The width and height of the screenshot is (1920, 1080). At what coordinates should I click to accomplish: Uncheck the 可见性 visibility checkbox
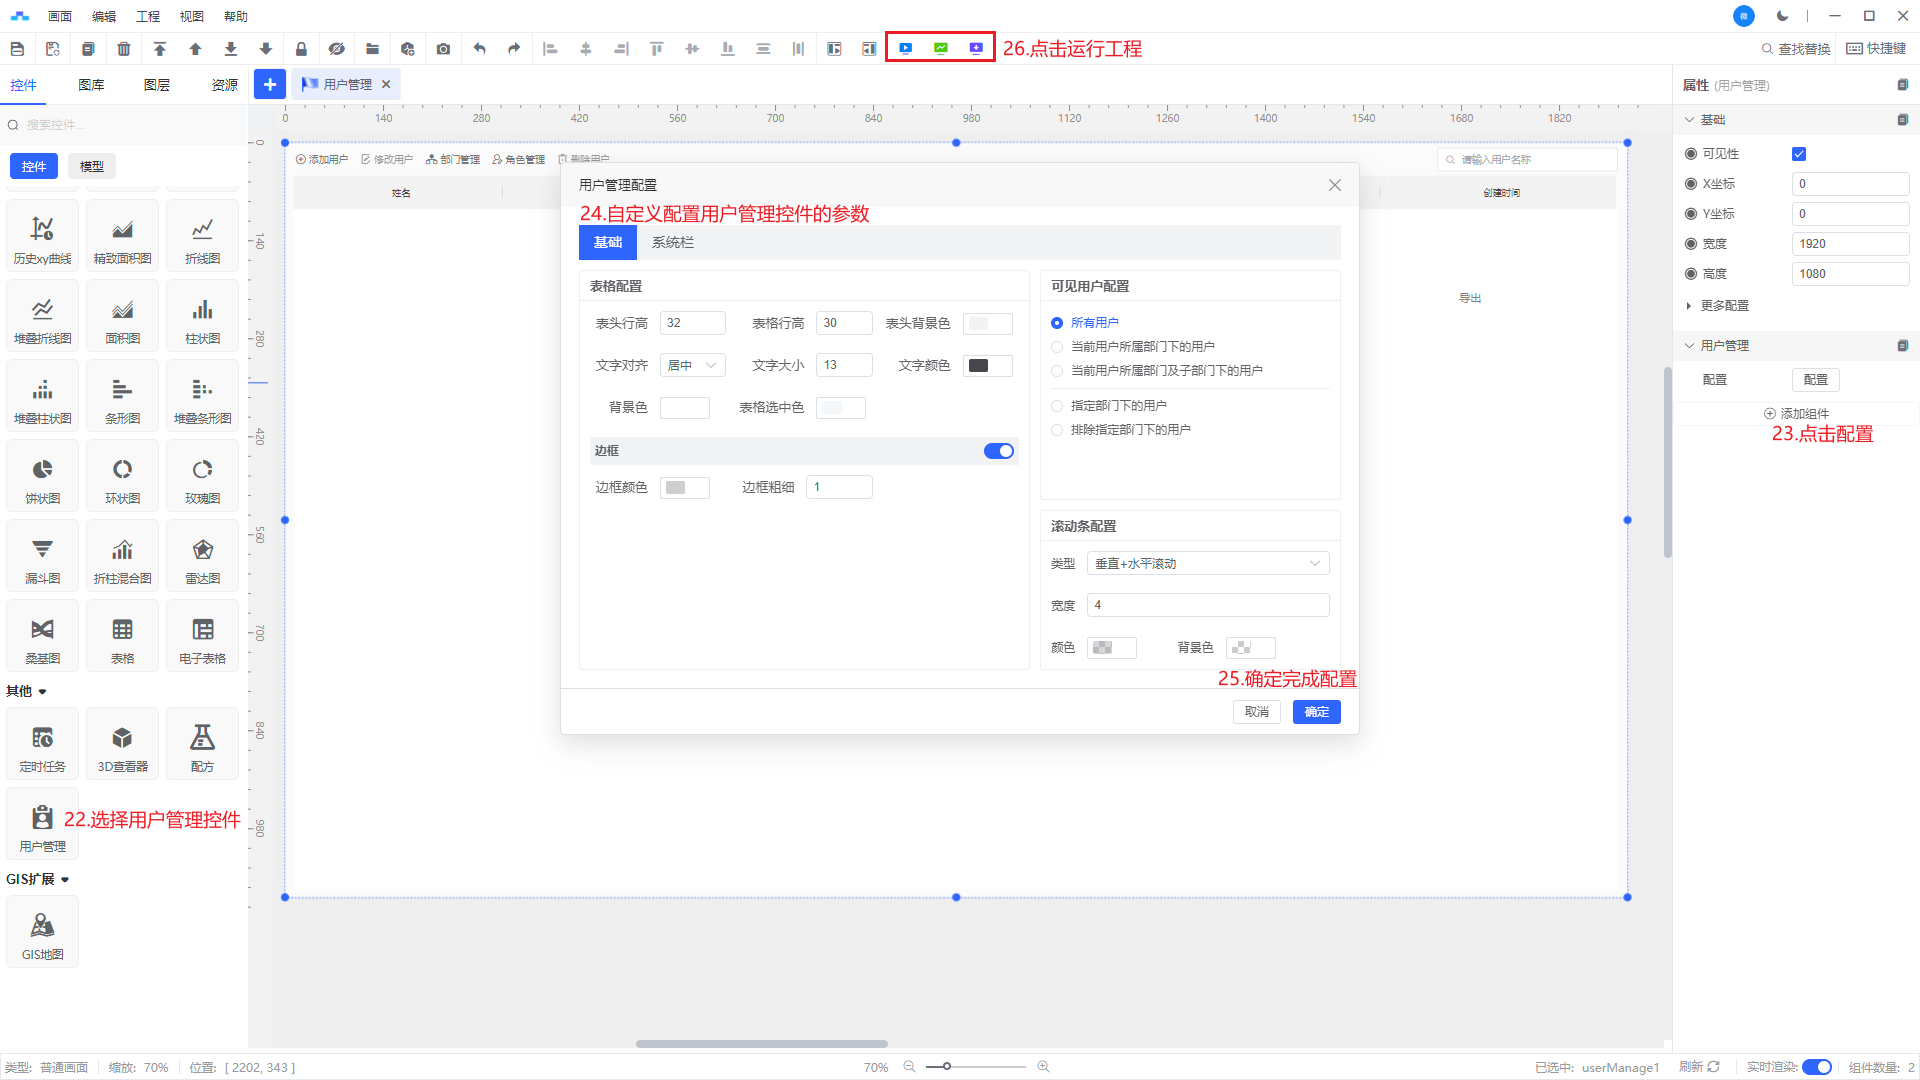click(1799, 154)
